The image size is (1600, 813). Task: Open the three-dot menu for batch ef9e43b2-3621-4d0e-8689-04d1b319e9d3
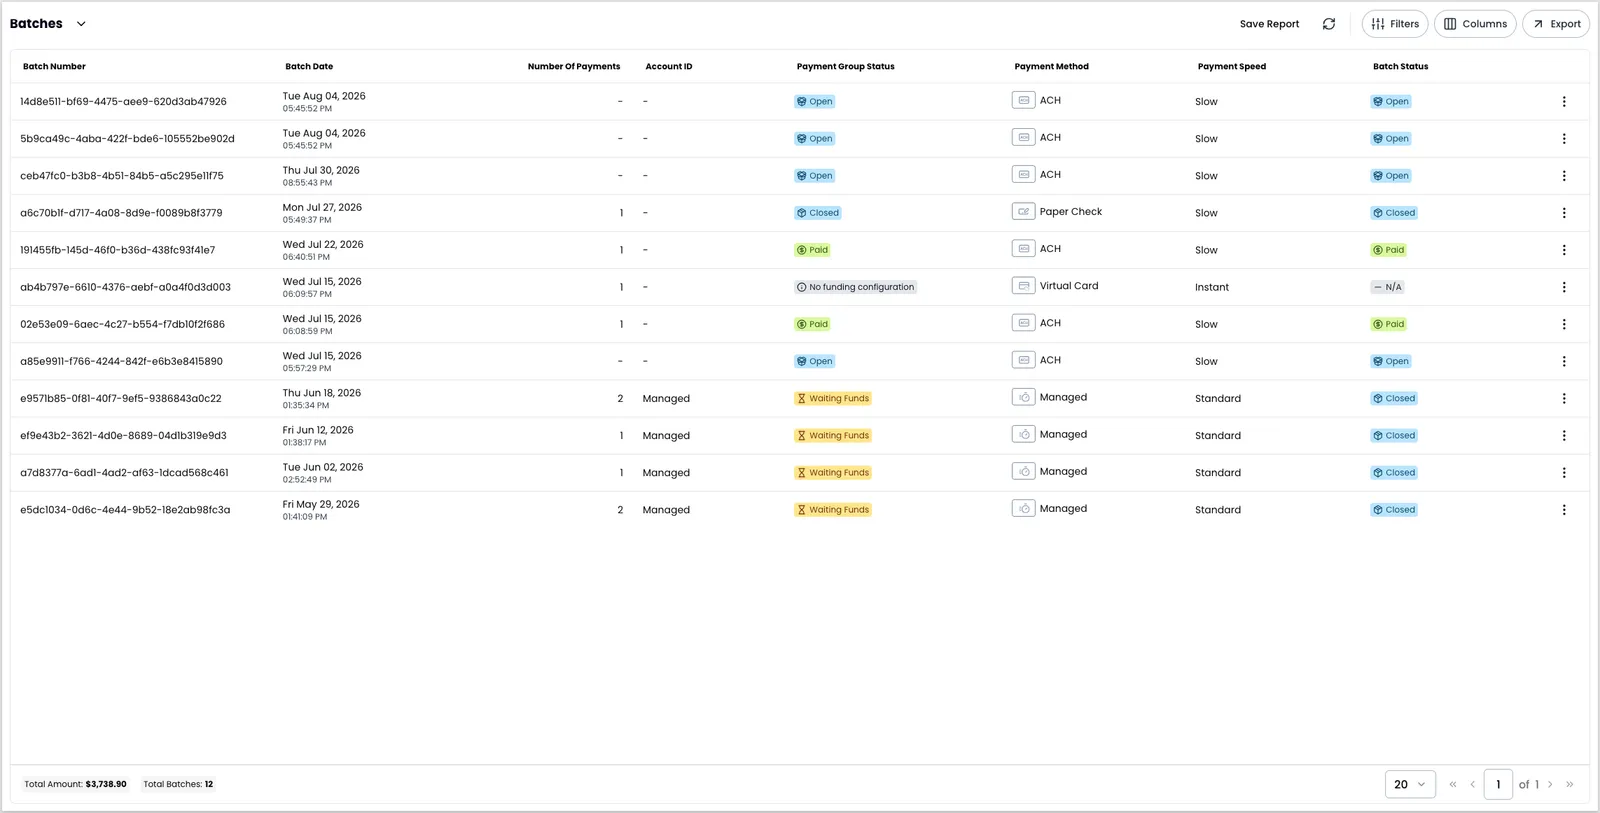pyautogui.click(x=1564, y=435)
